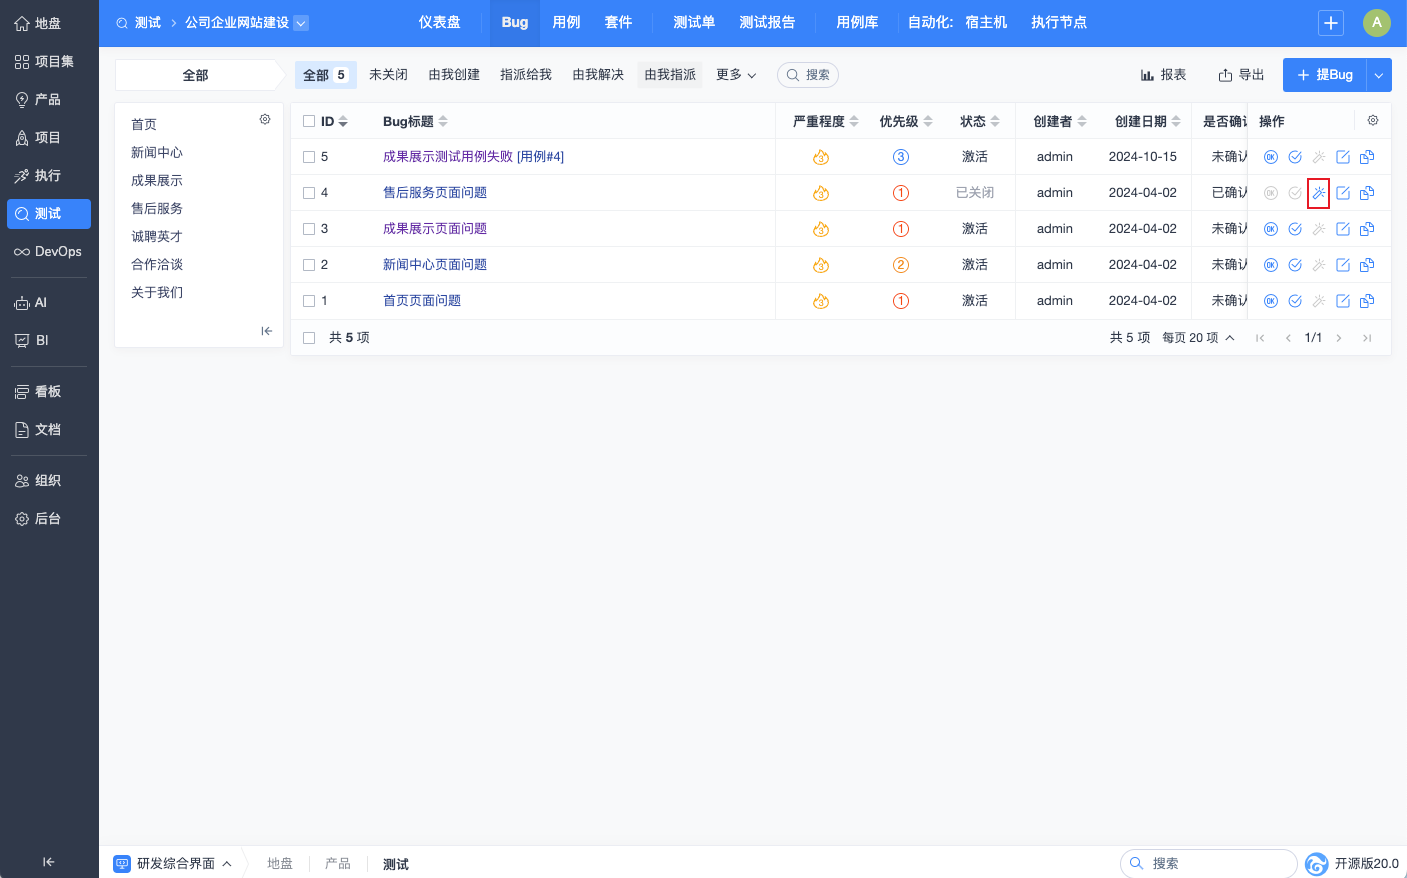
Task: Open 看板 in left navigation
Action: (49, 391)
